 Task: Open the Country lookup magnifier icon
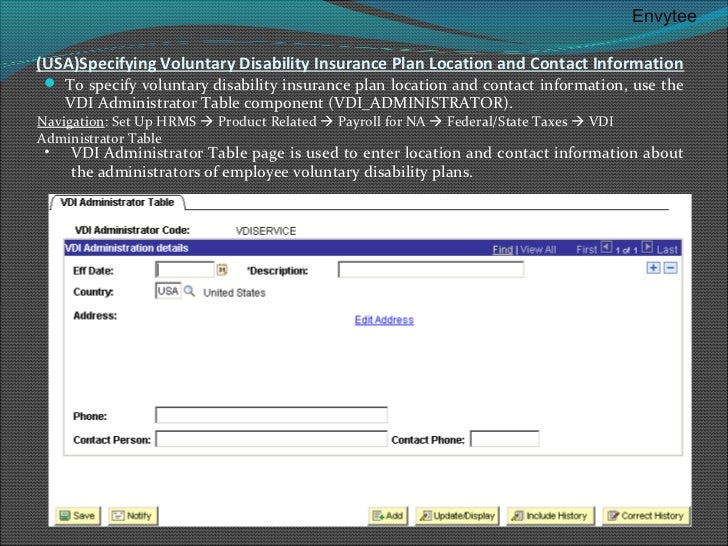[x=189, y=292]
